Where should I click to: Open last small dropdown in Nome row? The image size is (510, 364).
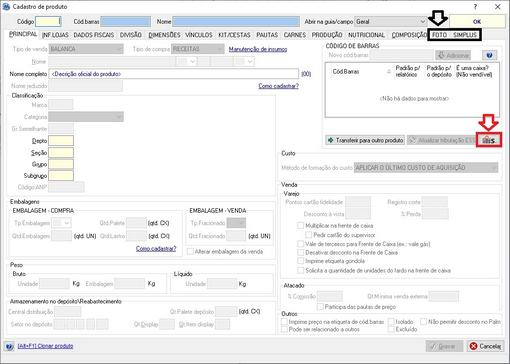click(244, 62)
